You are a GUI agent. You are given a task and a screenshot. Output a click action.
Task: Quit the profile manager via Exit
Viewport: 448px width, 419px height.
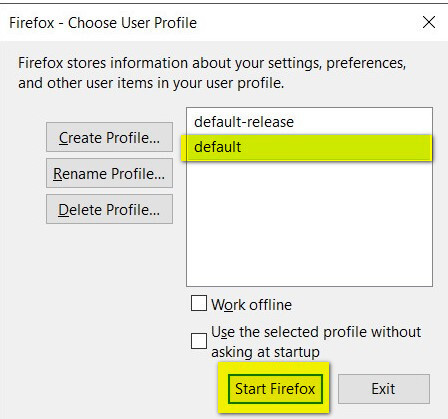tap(384, 389)
